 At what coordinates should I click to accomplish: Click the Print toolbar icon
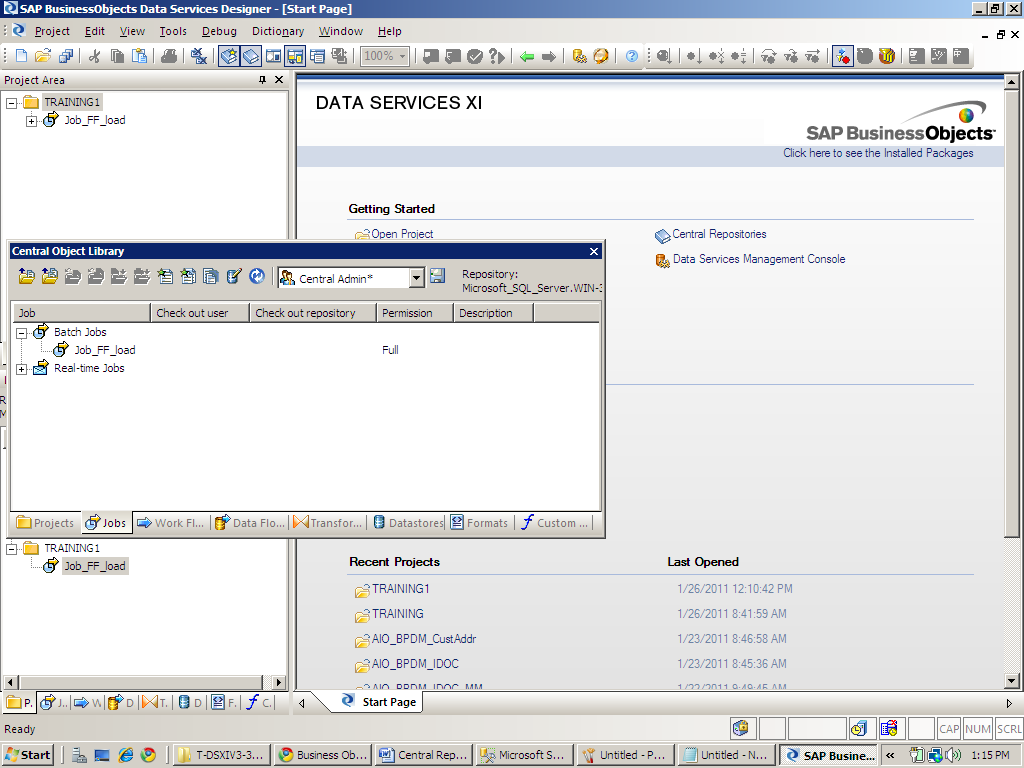[168, 56]
